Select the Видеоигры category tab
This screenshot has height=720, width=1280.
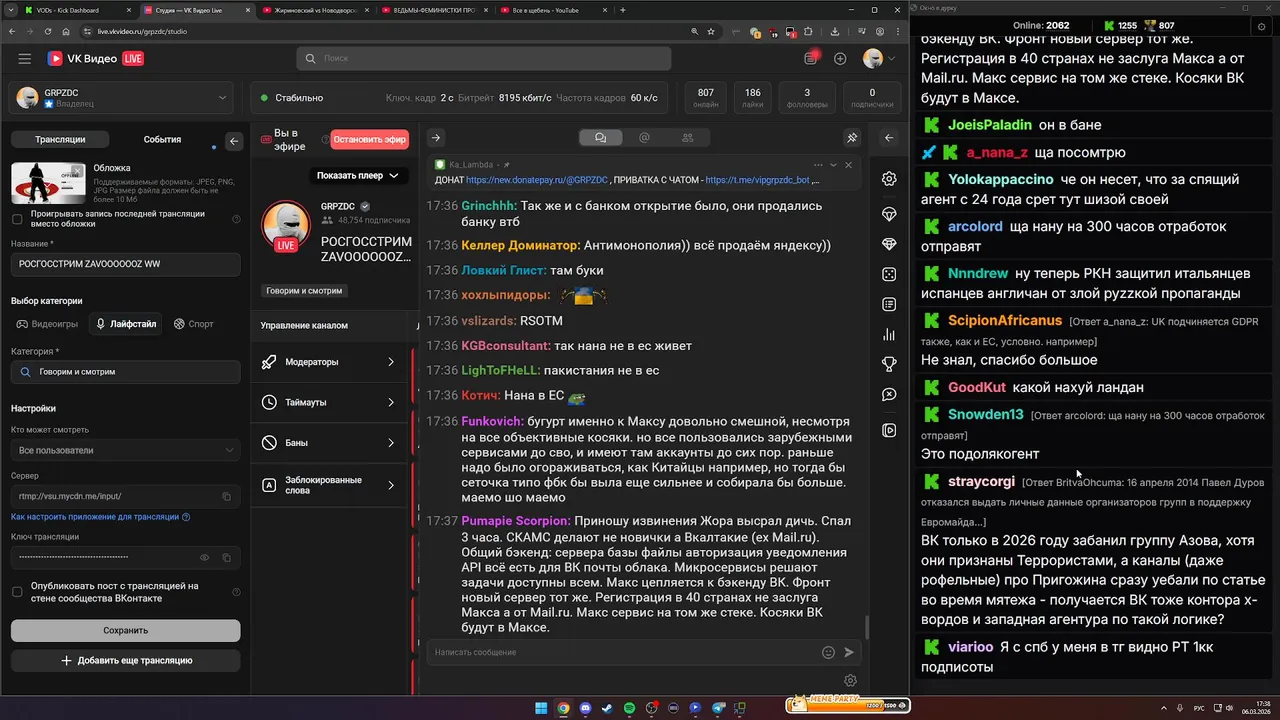click(x=47, y=324)
